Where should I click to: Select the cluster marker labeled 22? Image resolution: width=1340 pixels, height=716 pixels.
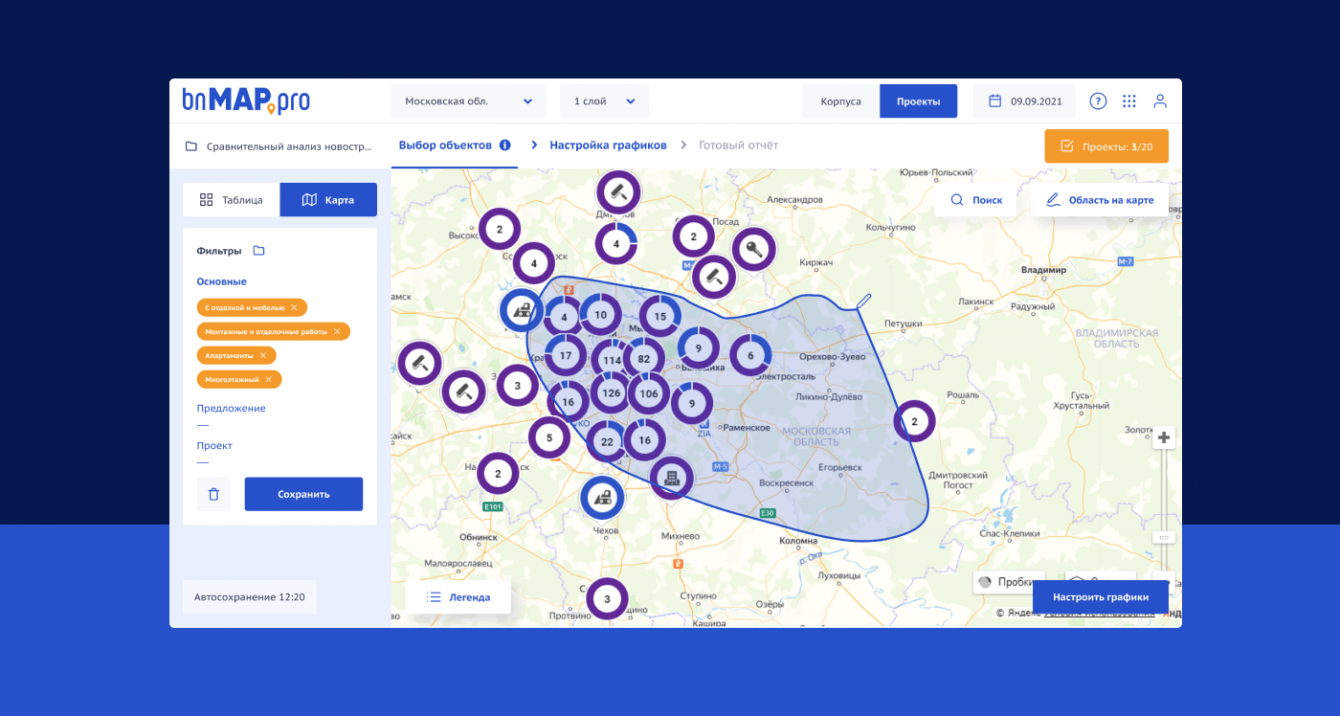607,442
